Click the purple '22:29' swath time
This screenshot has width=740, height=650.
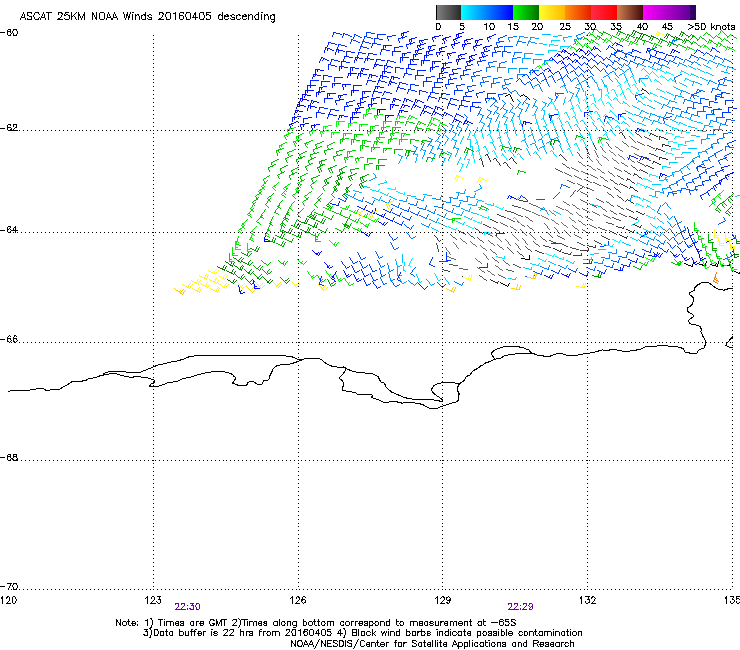521,607
